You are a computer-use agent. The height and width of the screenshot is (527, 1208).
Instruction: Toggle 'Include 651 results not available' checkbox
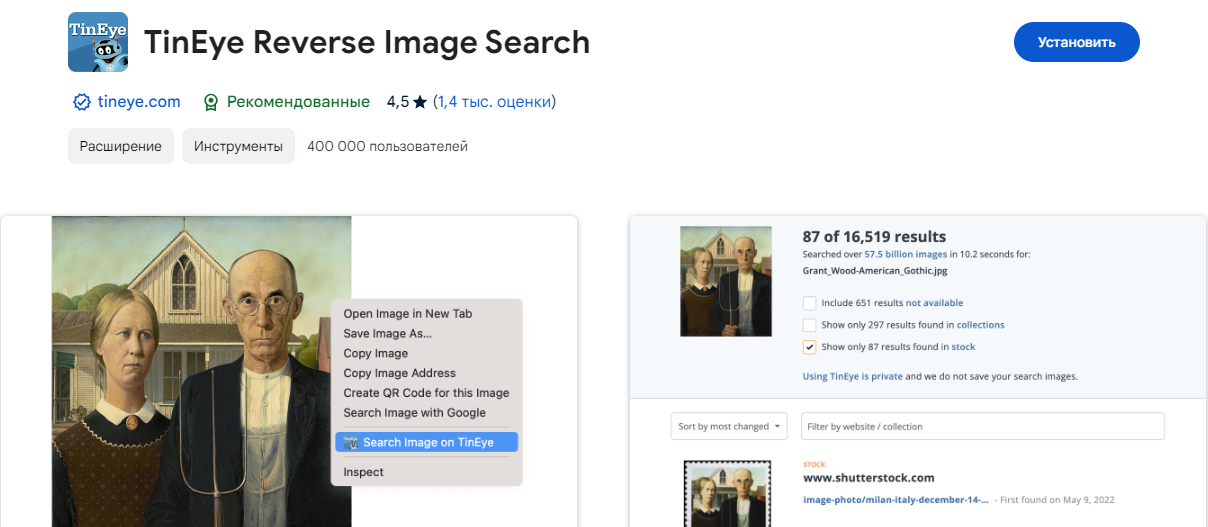point(809,303)
